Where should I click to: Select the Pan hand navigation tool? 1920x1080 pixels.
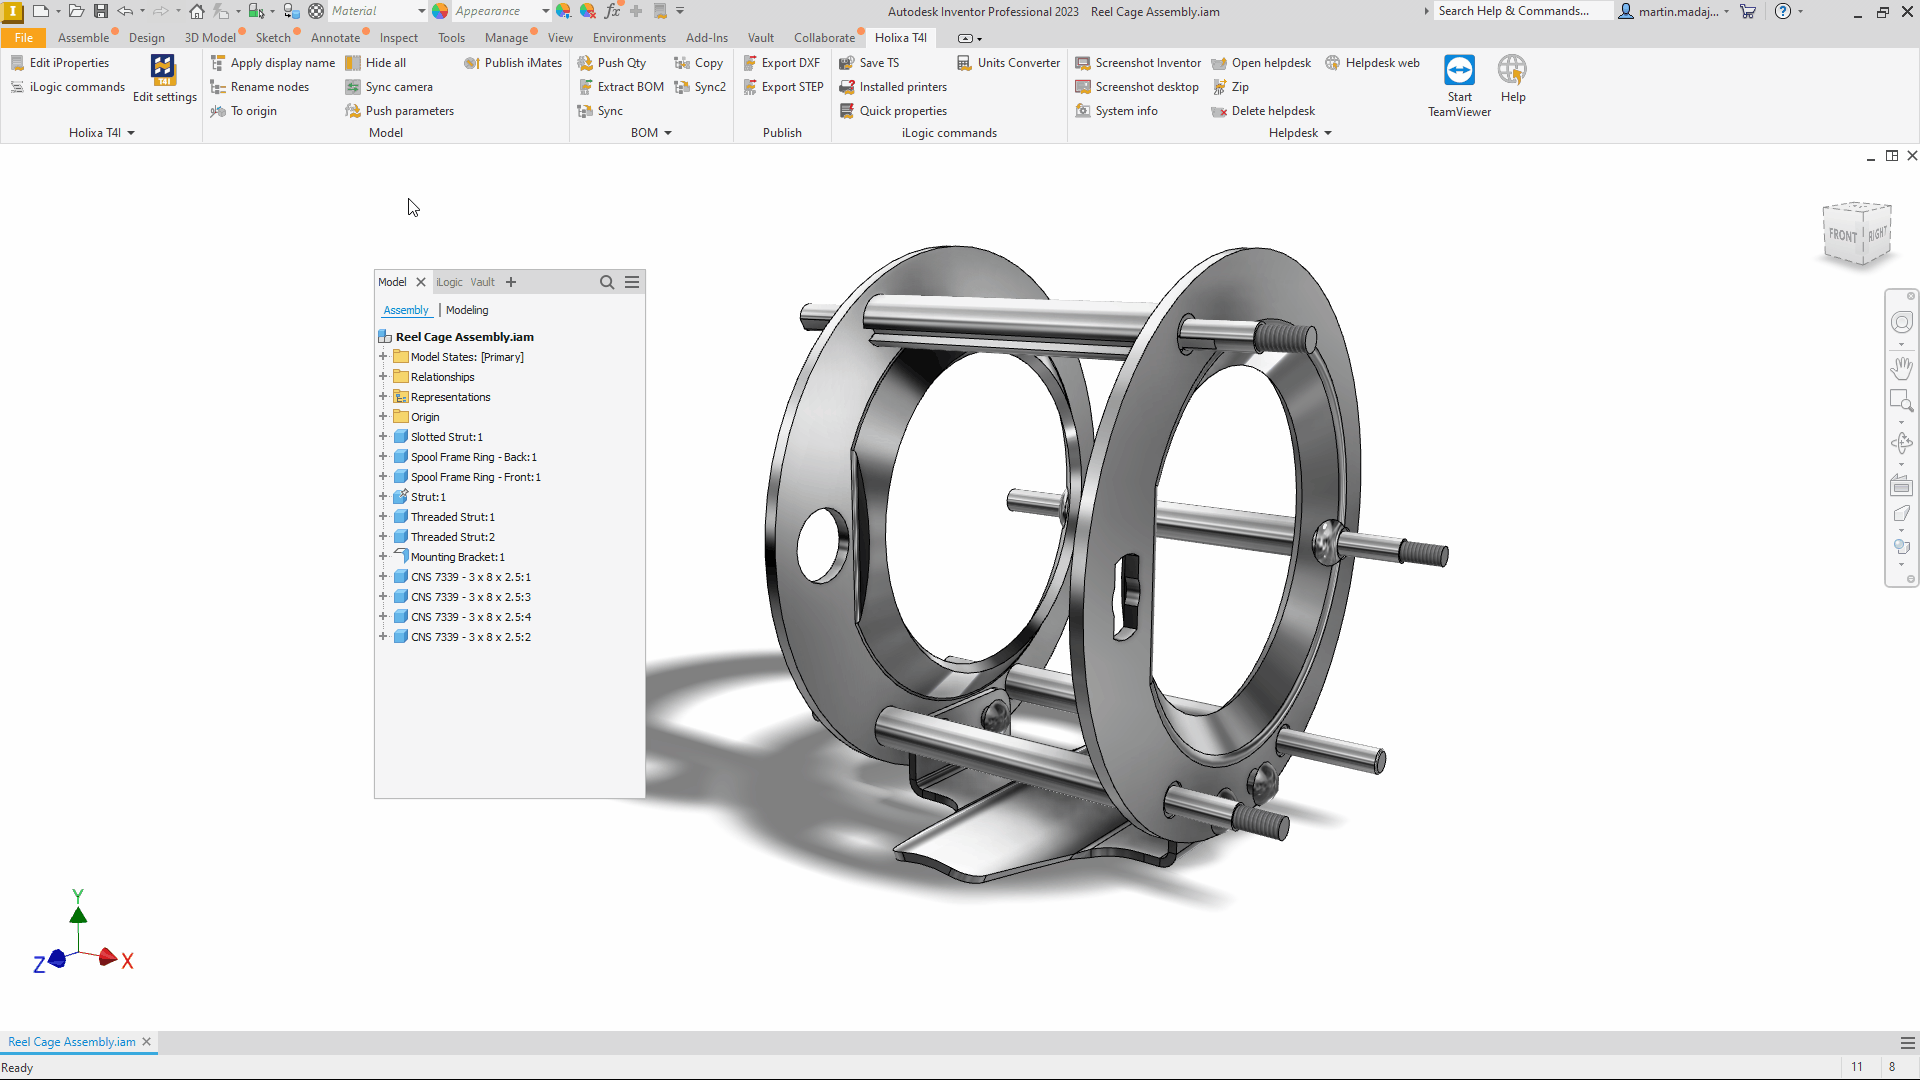tap(1901, 368)
